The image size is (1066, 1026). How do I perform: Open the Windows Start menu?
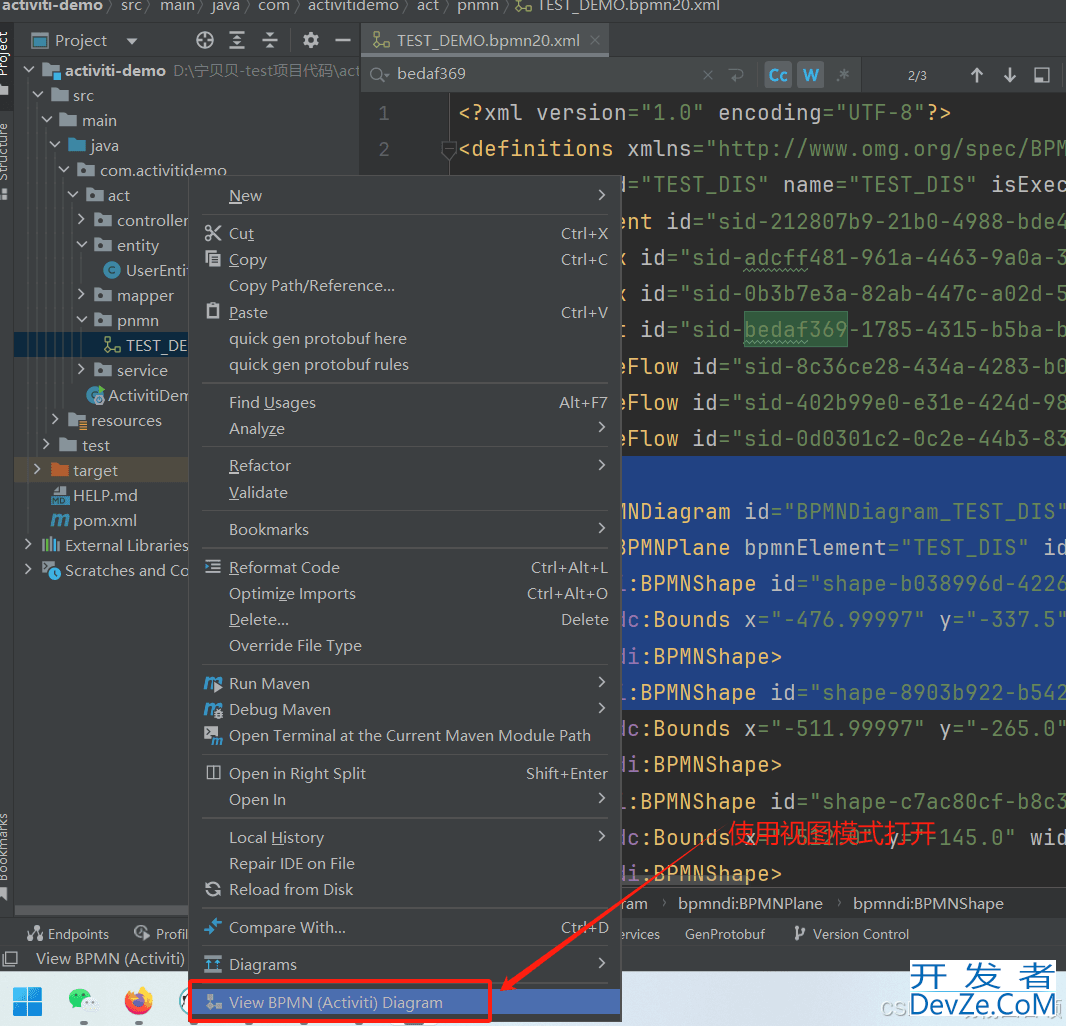tap(27, 1002)
